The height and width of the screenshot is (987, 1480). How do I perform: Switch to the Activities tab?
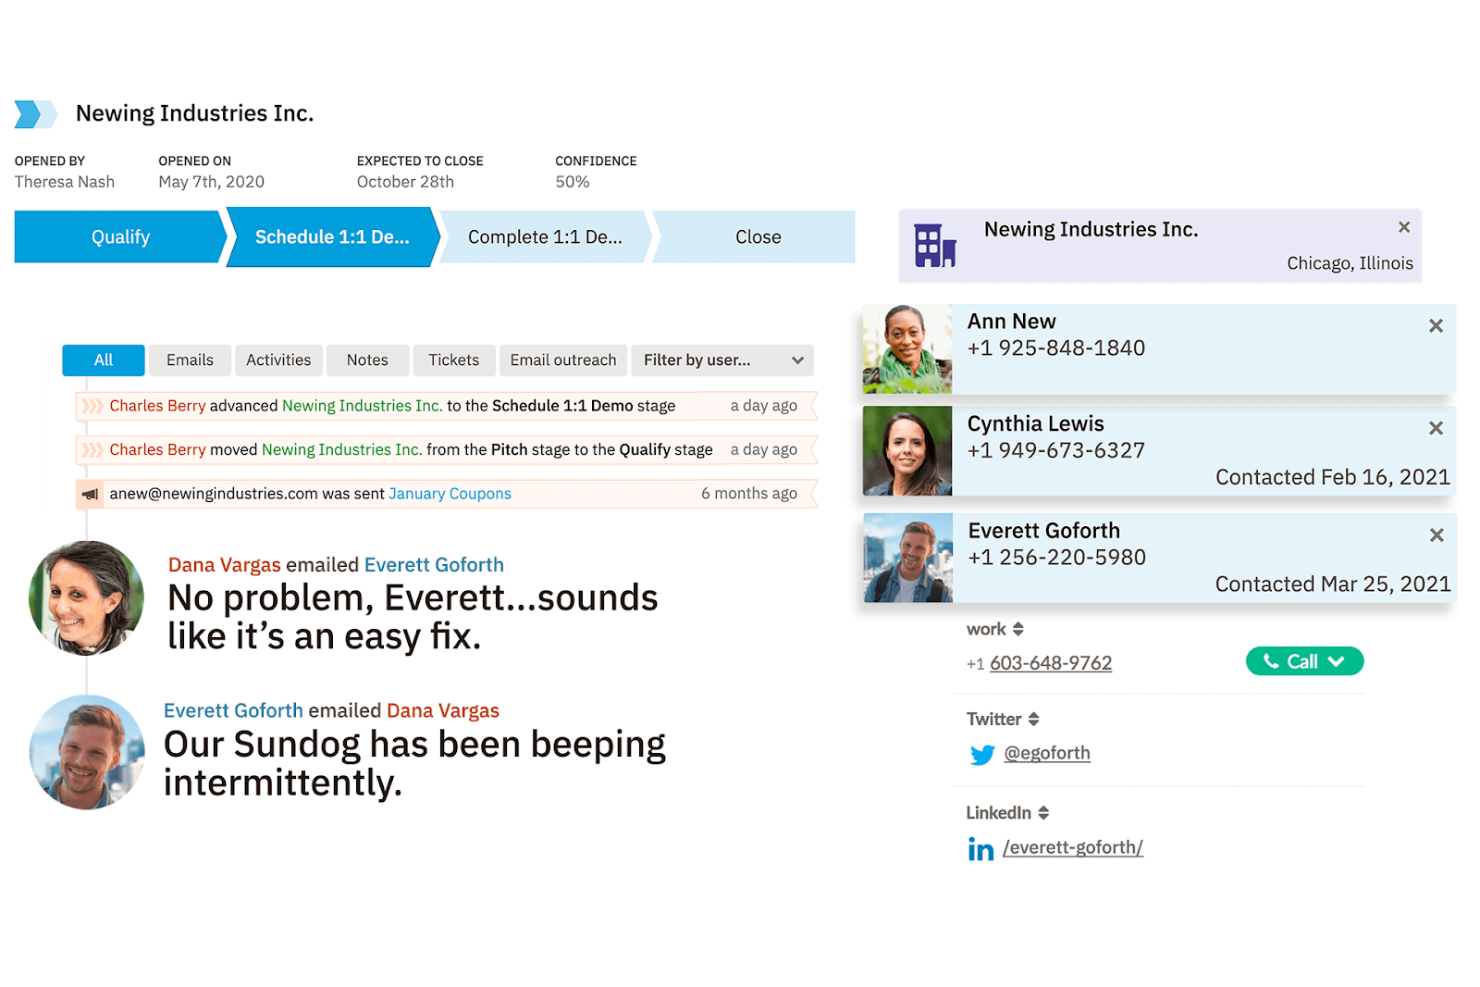[279, 360]
